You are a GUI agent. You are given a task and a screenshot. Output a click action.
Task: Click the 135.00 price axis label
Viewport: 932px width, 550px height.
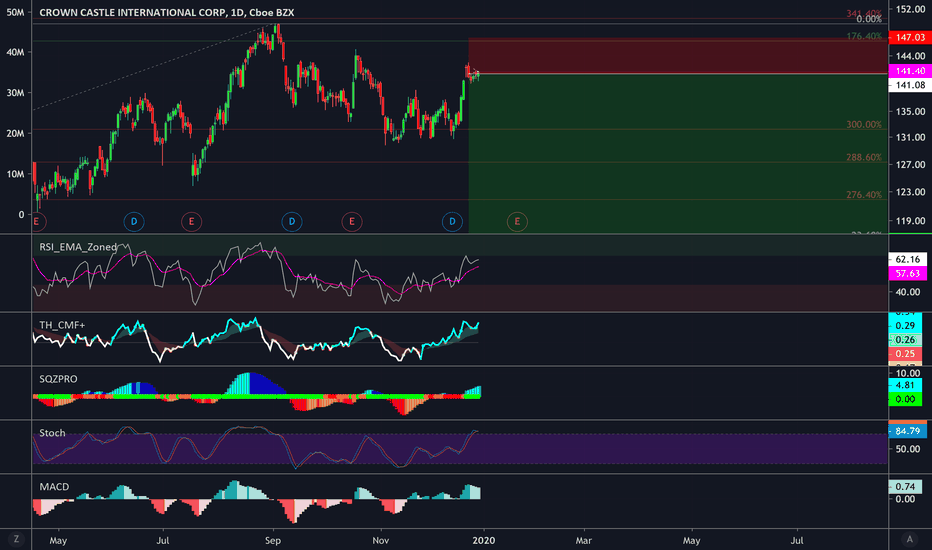pos(911,111)
